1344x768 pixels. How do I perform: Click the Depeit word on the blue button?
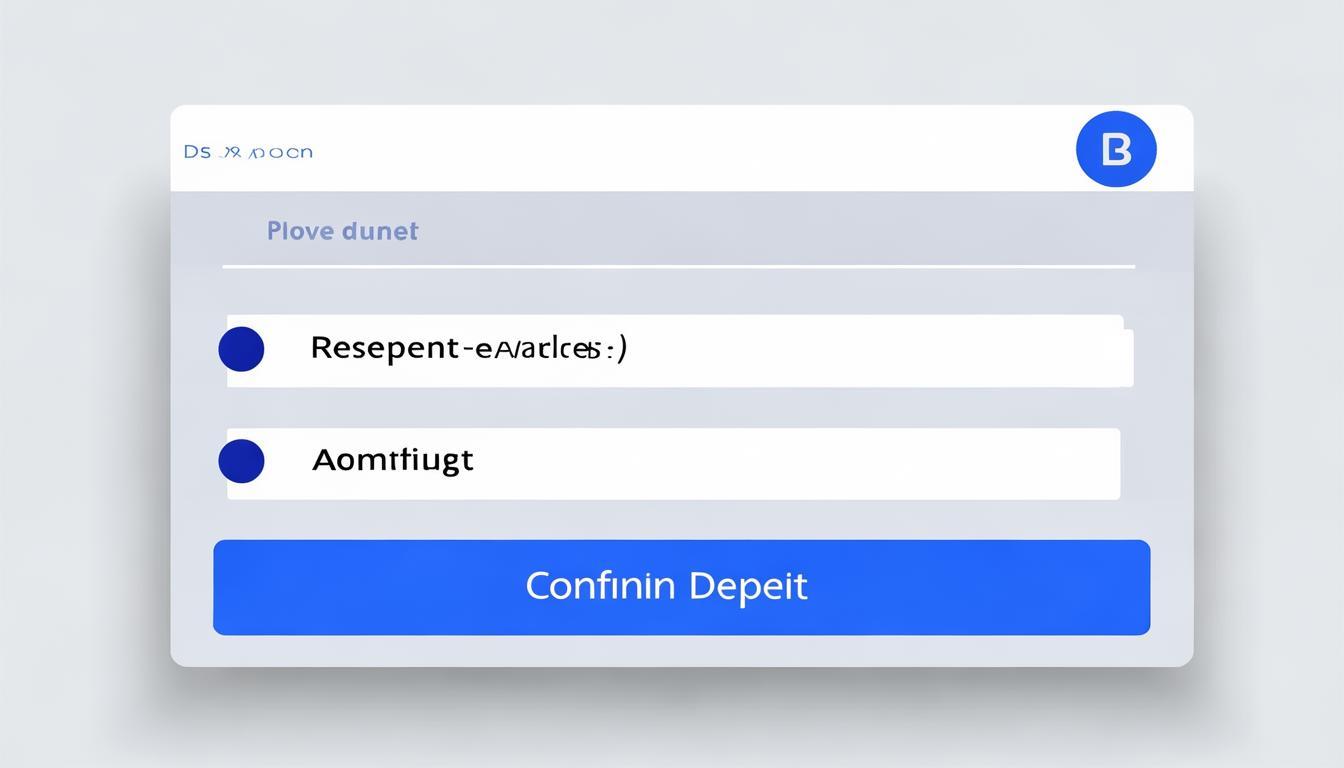tap(748, 587)
